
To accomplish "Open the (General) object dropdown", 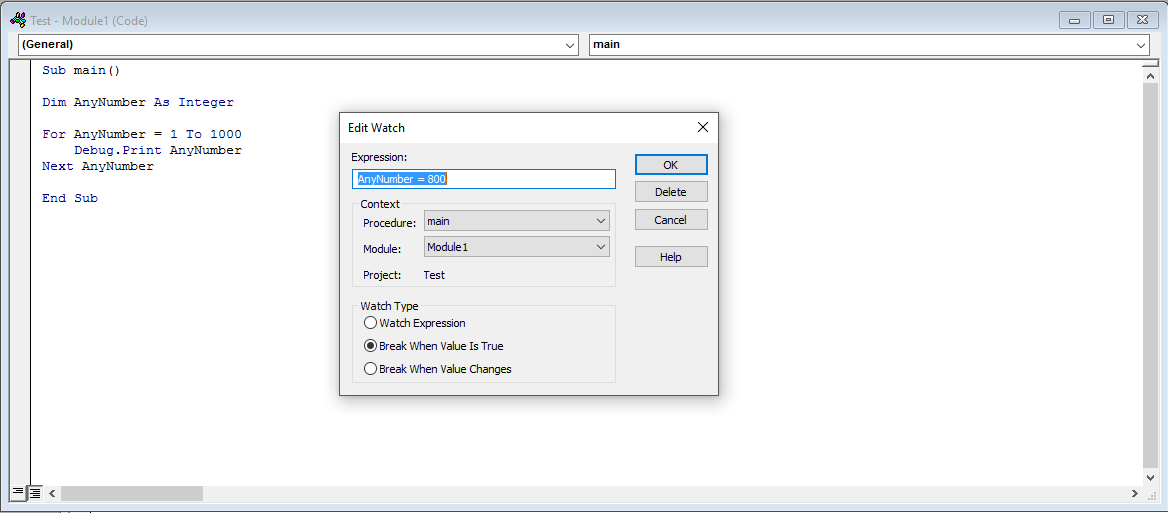I will pos(298,45).
